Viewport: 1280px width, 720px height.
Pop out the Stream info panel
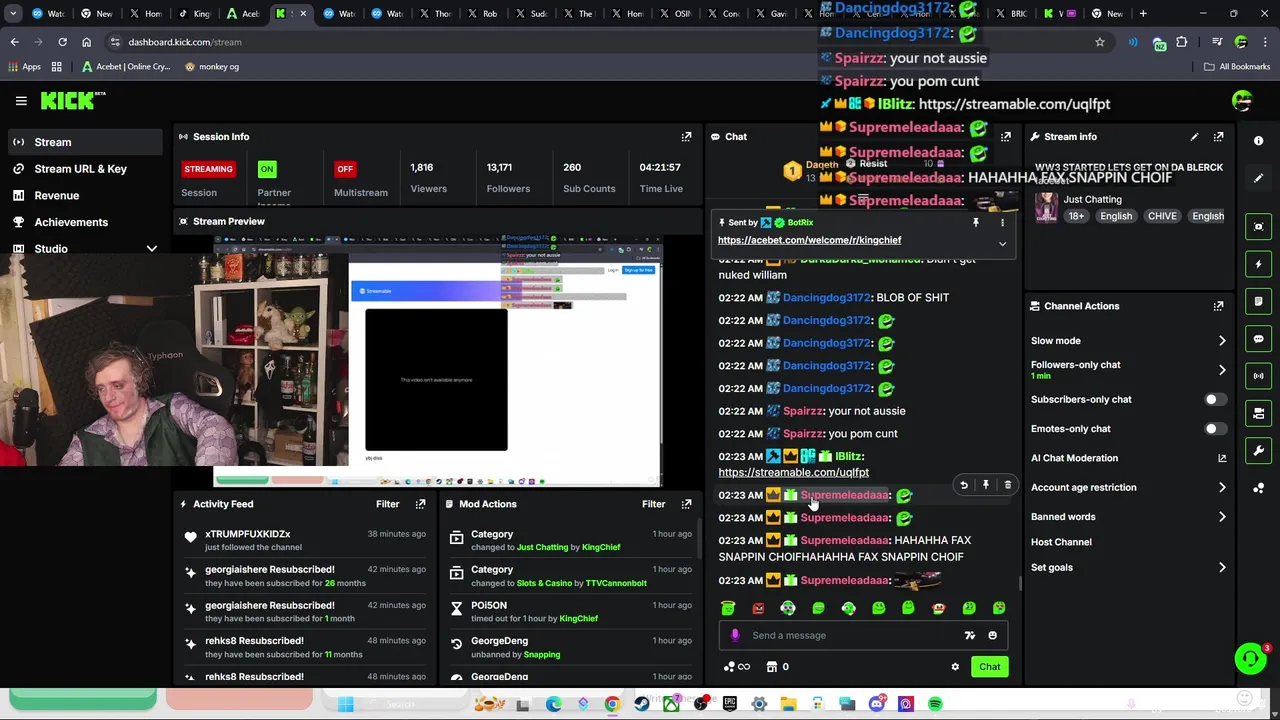[x=1218, y=137]
